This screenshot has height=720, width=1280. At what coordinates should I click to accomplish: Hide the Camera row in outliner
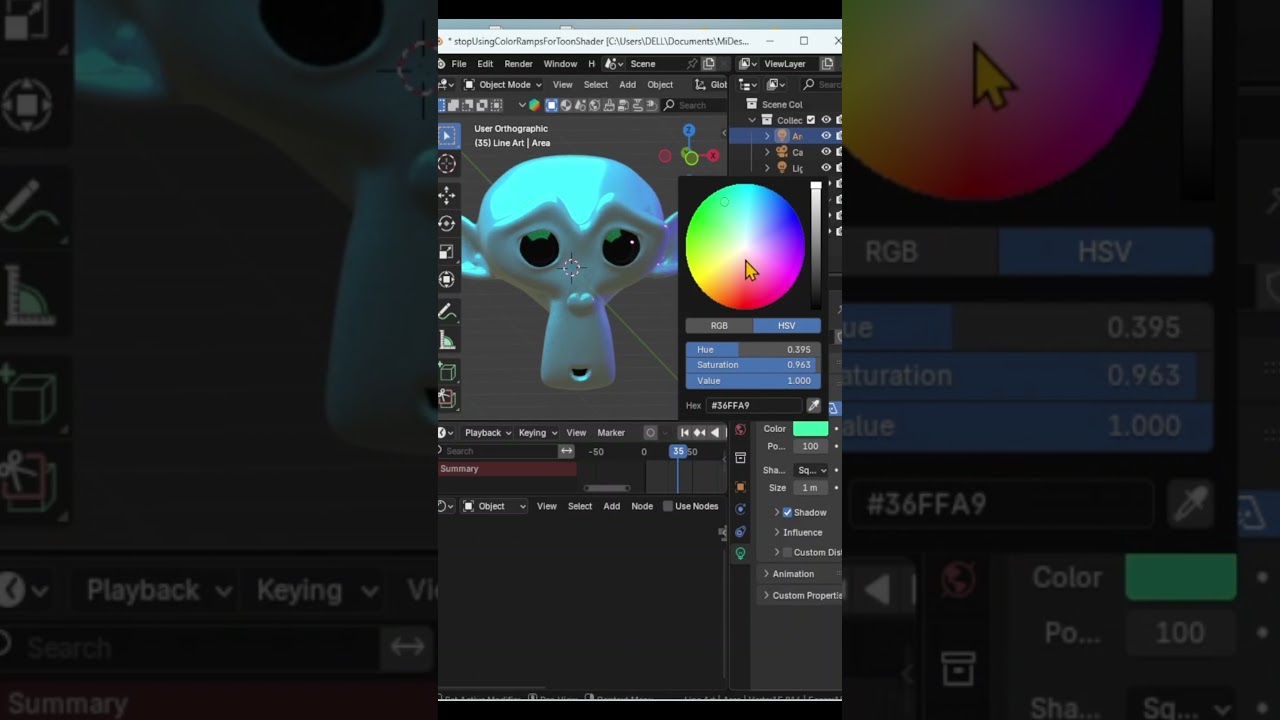pyautogui.click(x=826, y=152)
